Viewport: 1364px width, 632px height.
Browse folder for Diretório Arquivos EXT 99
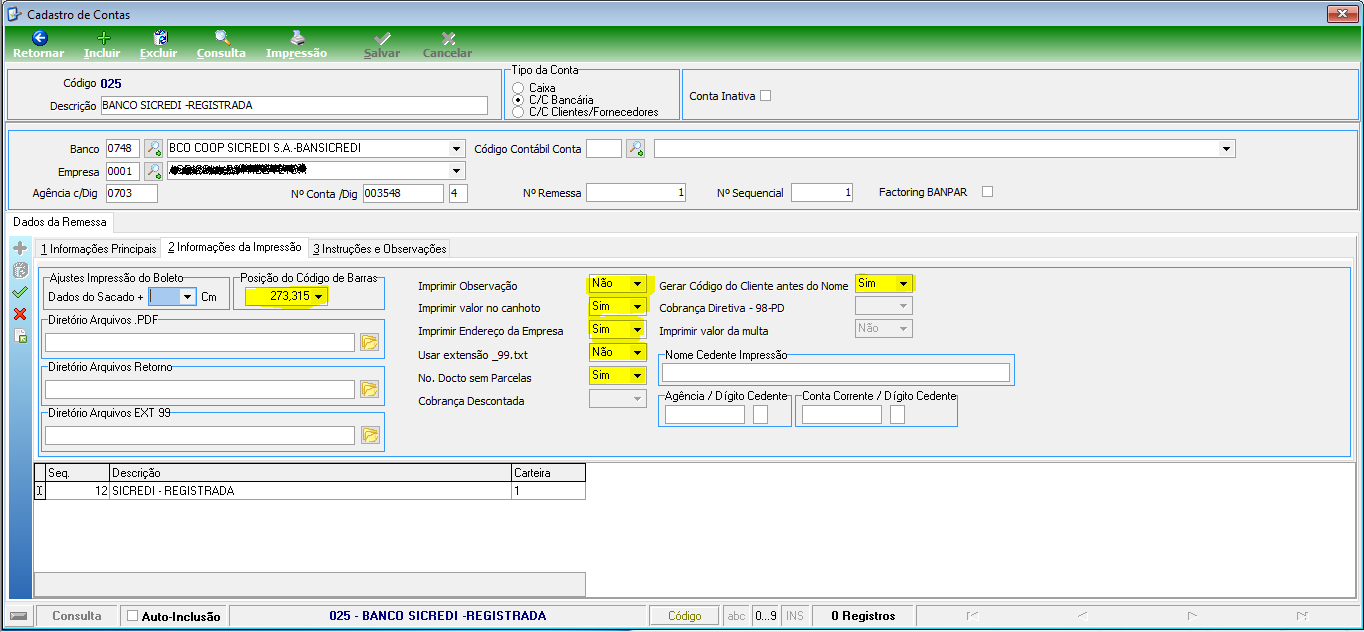click(x=370, y=435)
